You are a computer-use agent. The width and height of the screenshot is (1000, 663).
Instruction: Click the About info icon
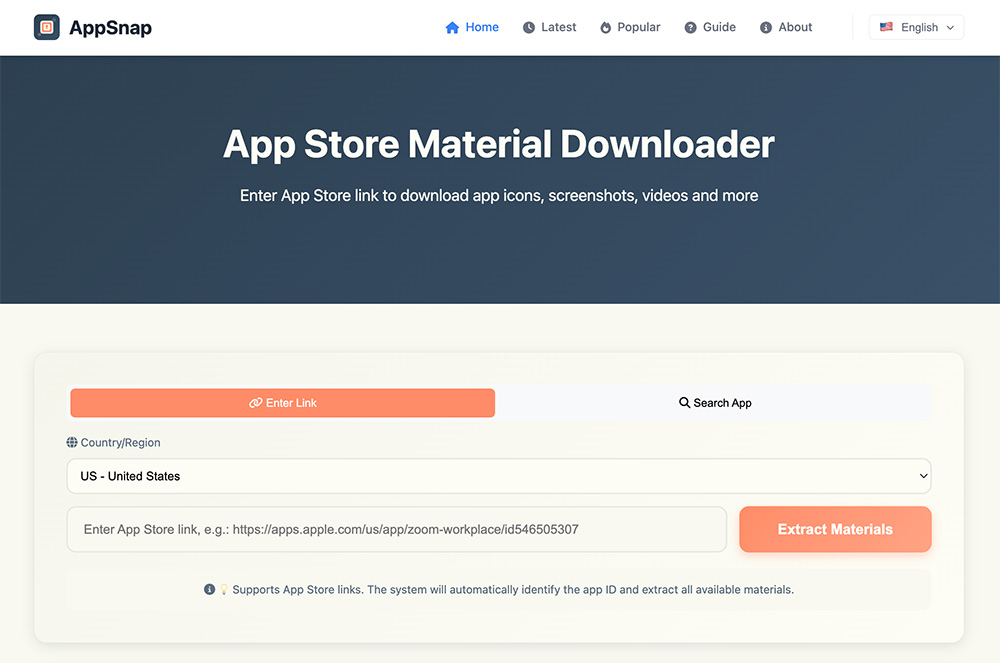coord(766,27)
